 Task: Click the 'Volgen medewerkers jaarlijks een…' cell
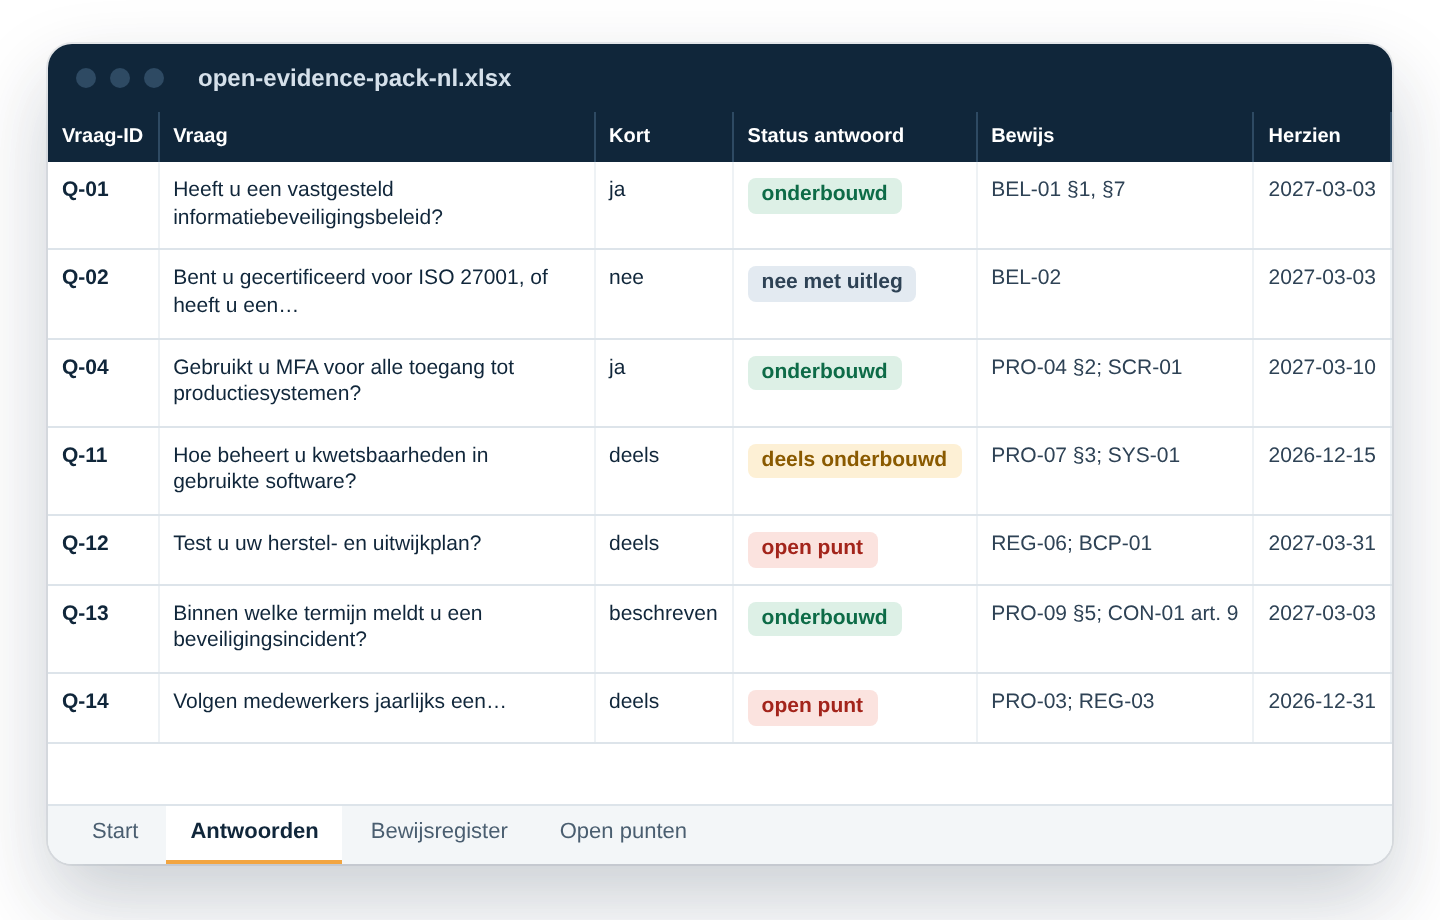[x=377, y=708]
